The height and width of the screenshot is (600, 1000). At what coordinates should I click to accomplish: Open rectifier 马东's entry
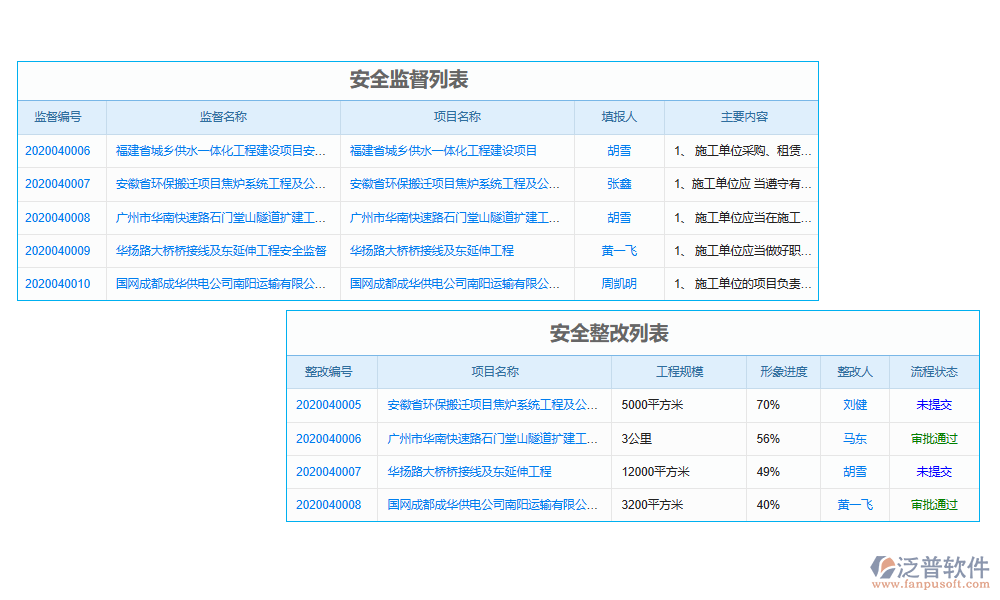855,439
